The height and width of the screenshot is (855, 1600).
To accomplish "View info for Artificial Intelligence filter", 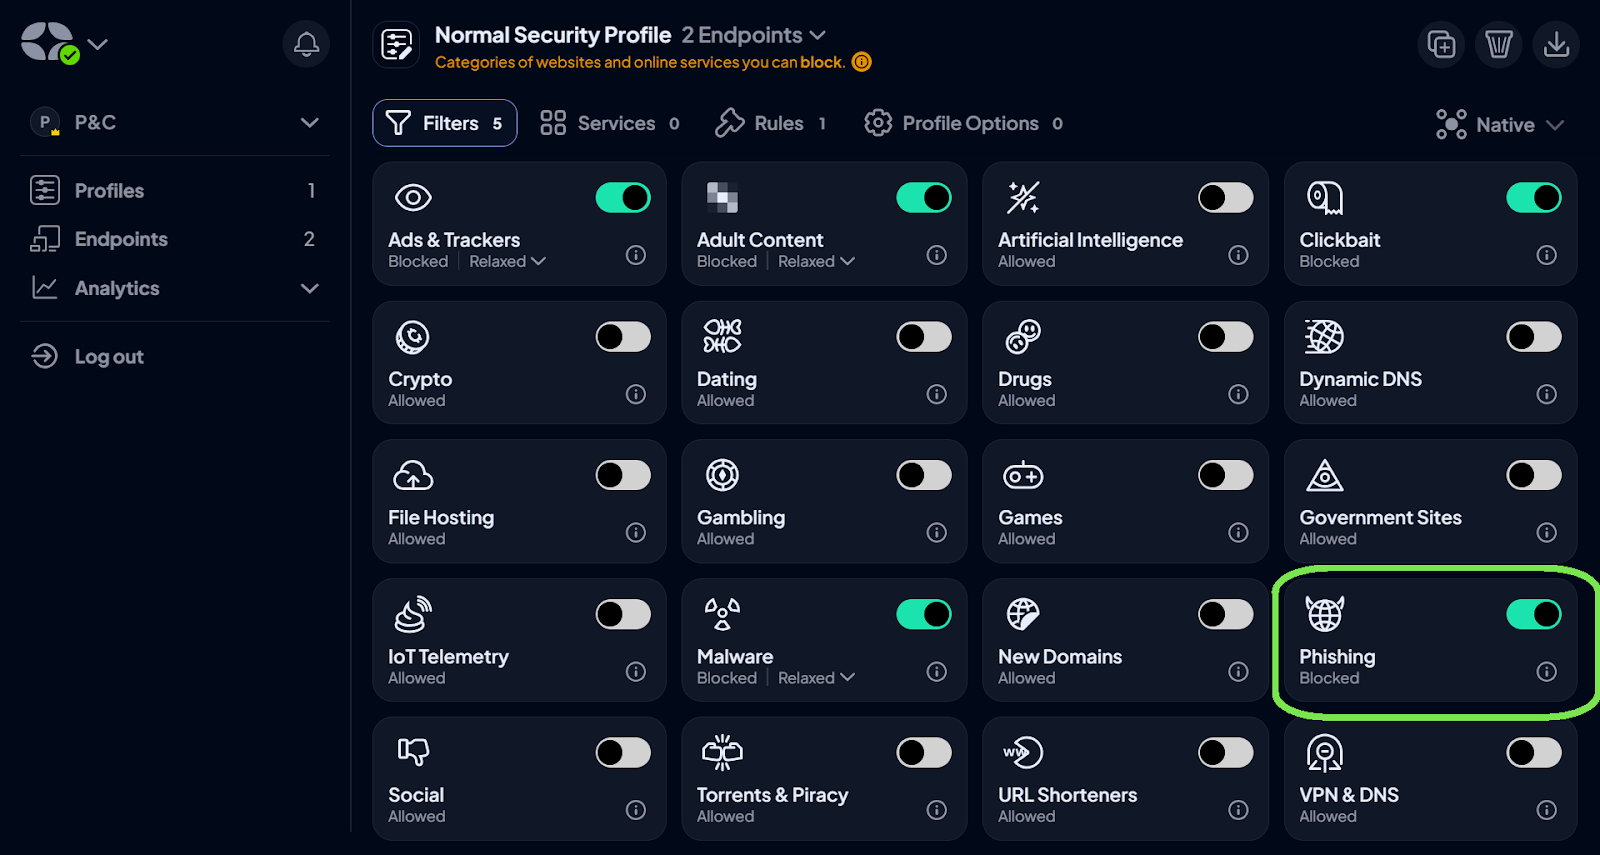I will [x=1238, y=255].
